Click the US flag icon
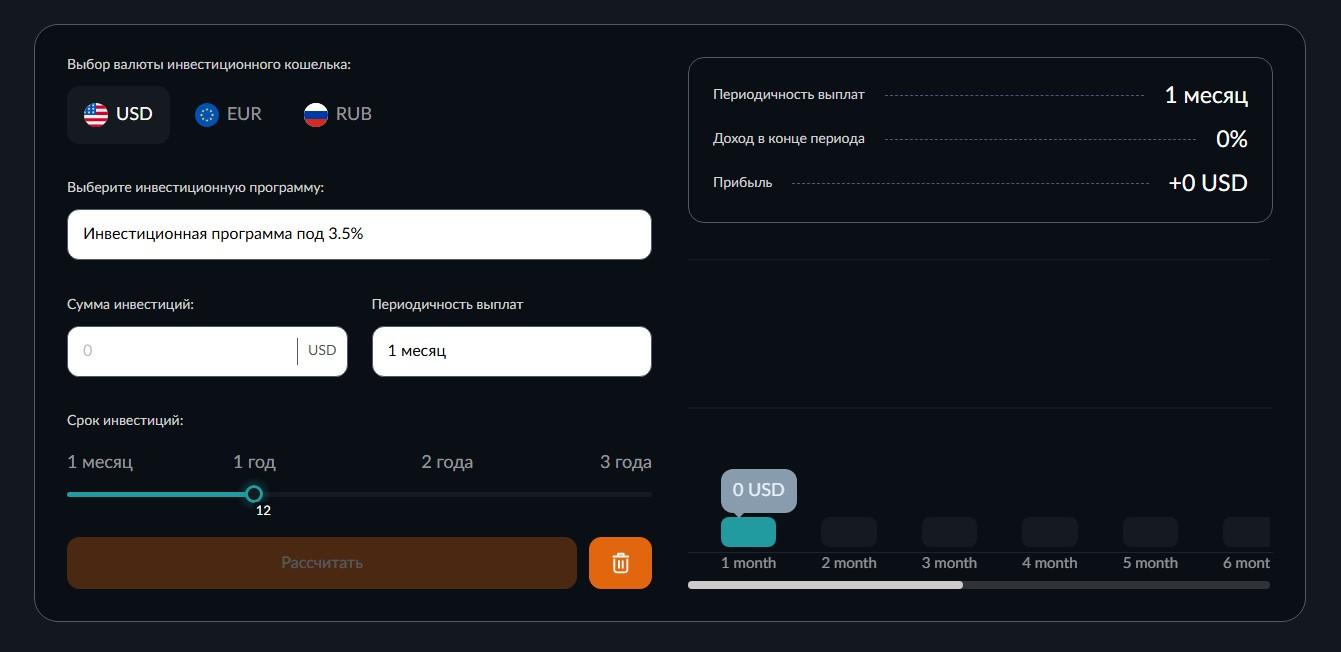 tap(96, 114)
